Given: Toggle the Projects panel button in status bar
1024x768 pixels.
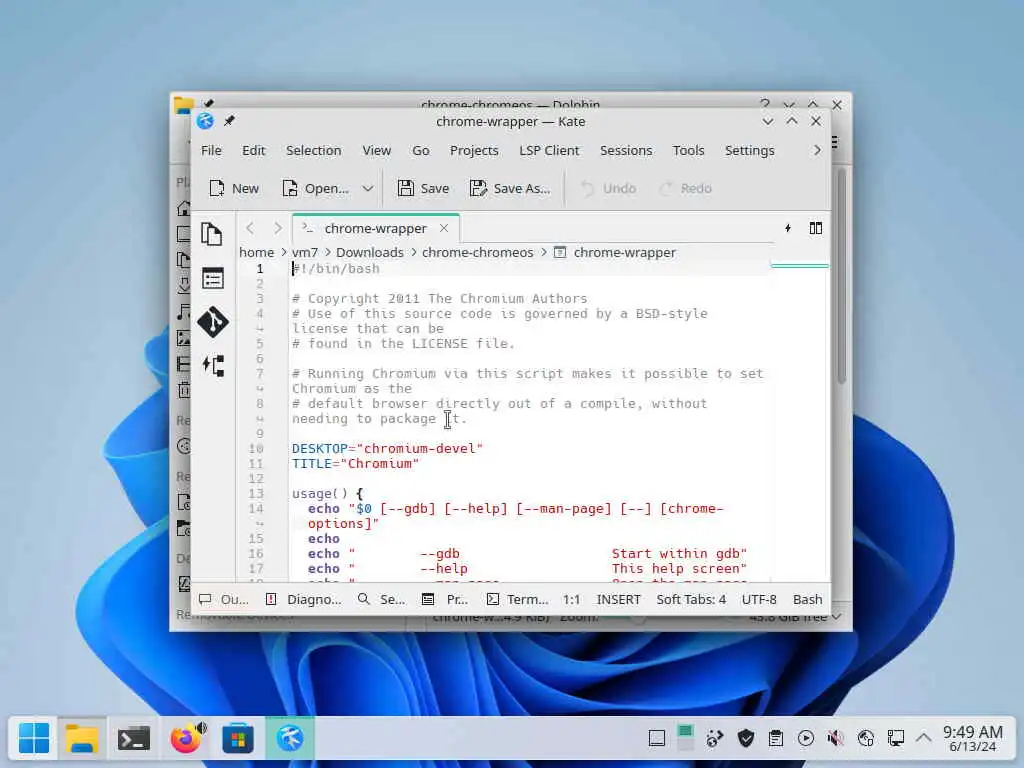Looking at the screenshot, I should 445,600.
